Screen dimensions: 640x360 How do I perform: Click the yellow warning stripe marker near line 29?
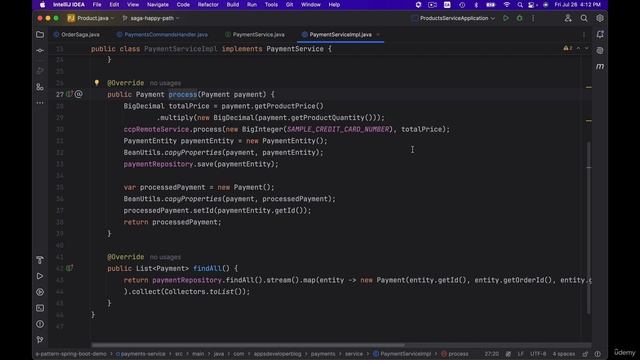(589, 121)
